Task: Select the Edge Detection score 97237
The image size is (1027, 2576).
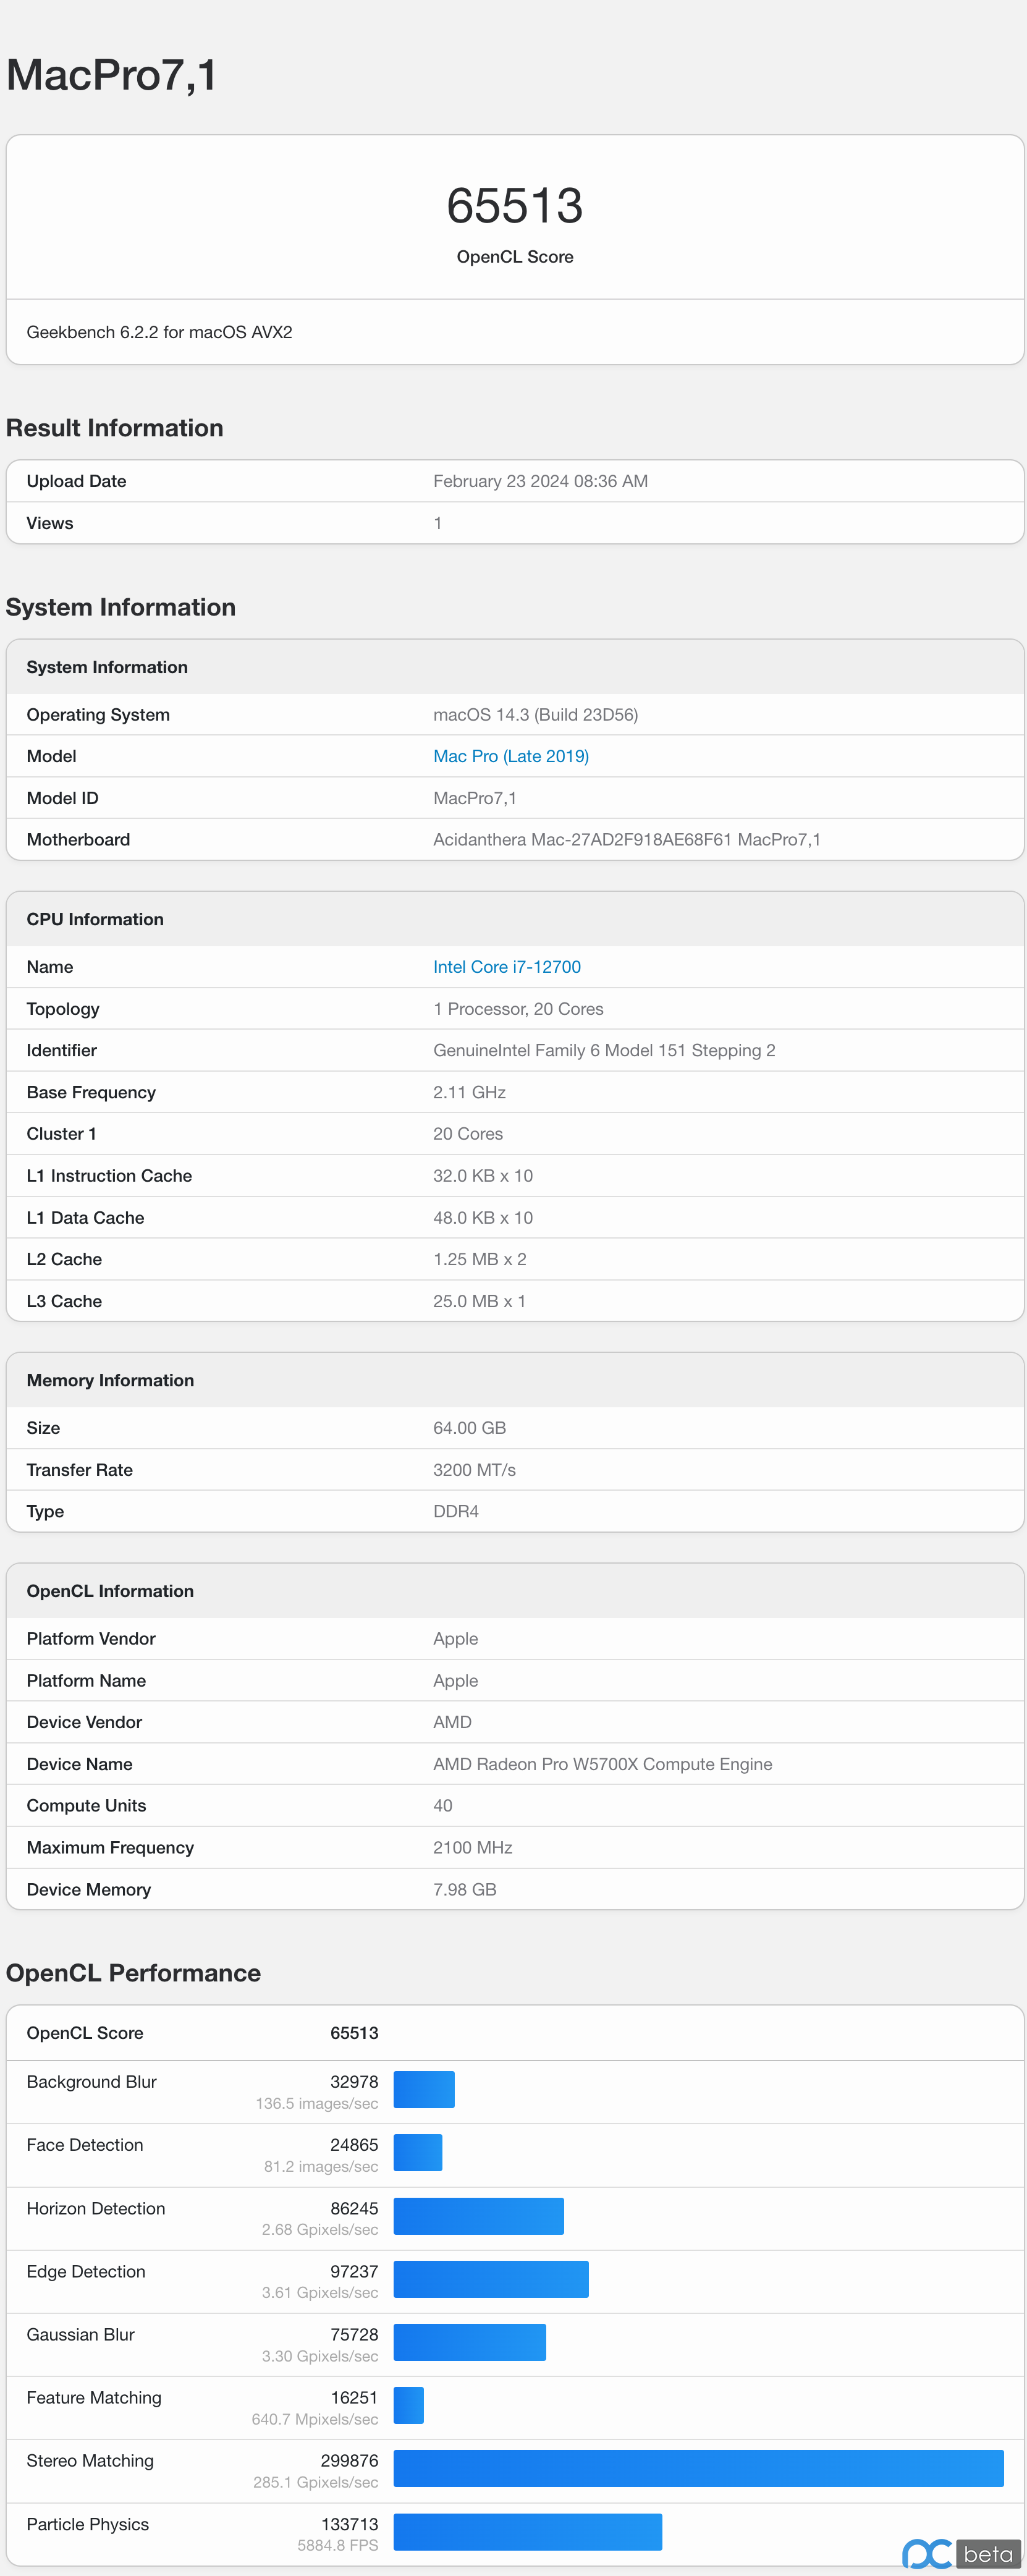Action: [354, 2272]
